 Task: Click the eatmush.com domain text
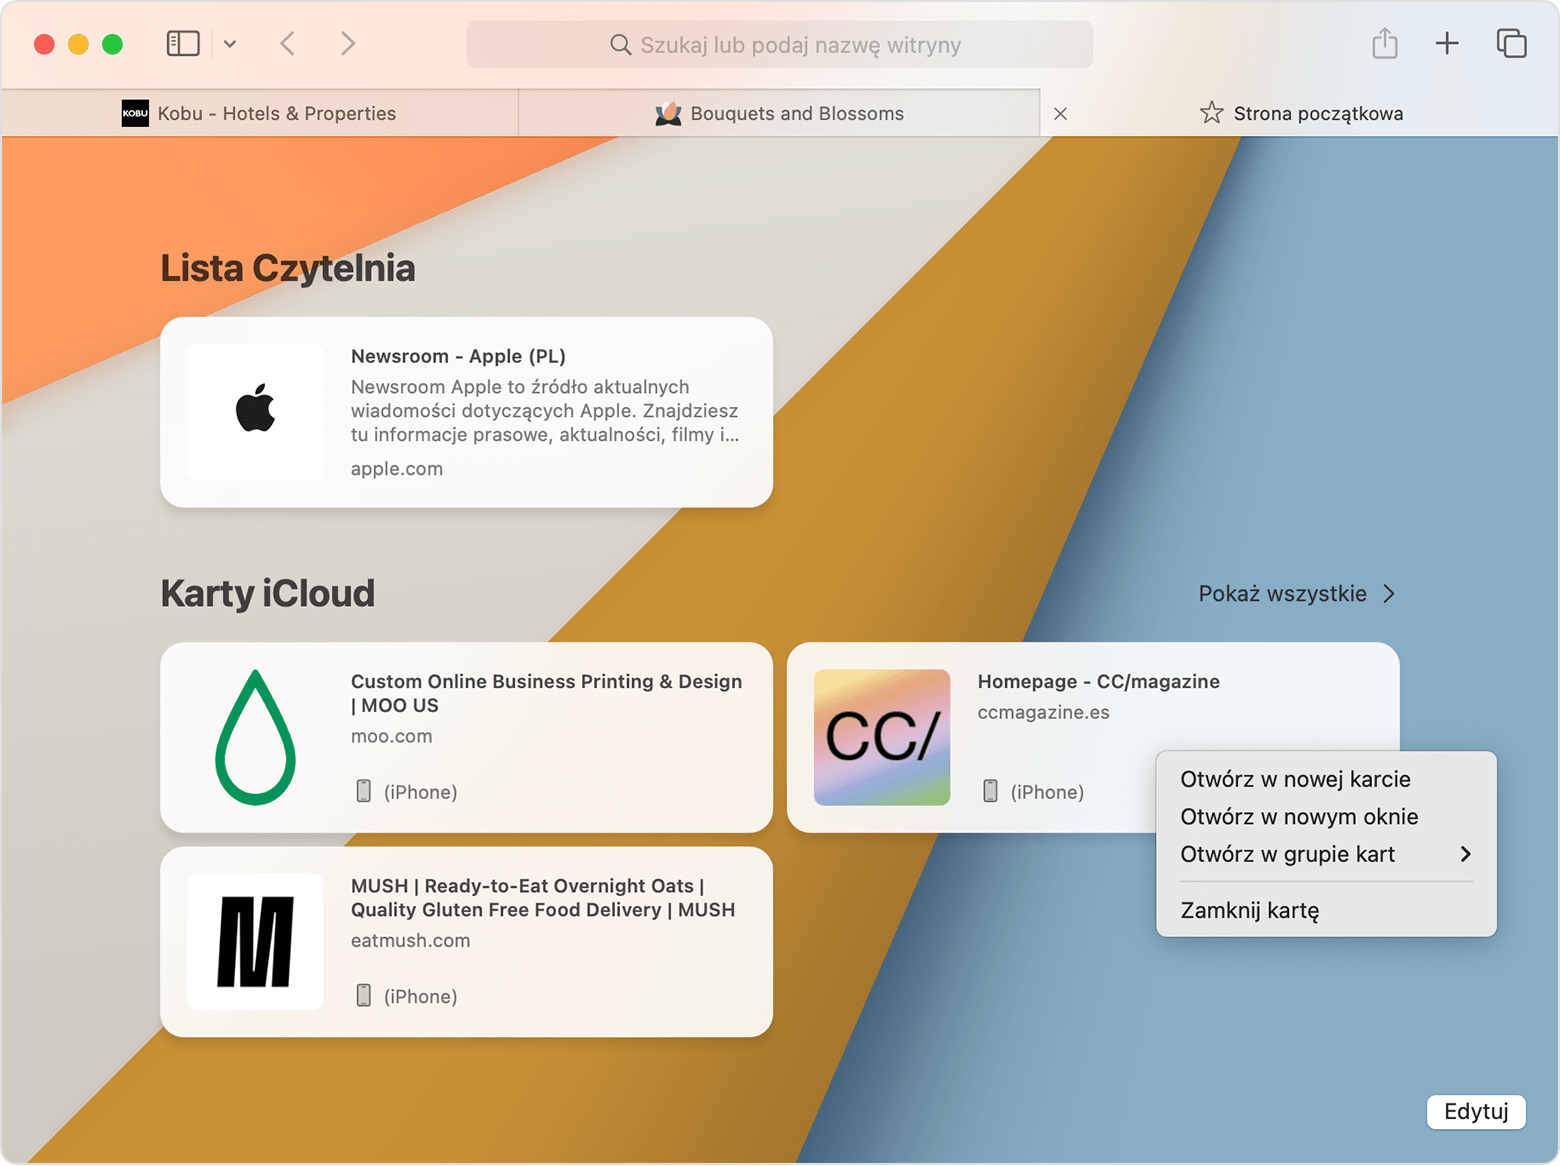(x=411, y=941)
